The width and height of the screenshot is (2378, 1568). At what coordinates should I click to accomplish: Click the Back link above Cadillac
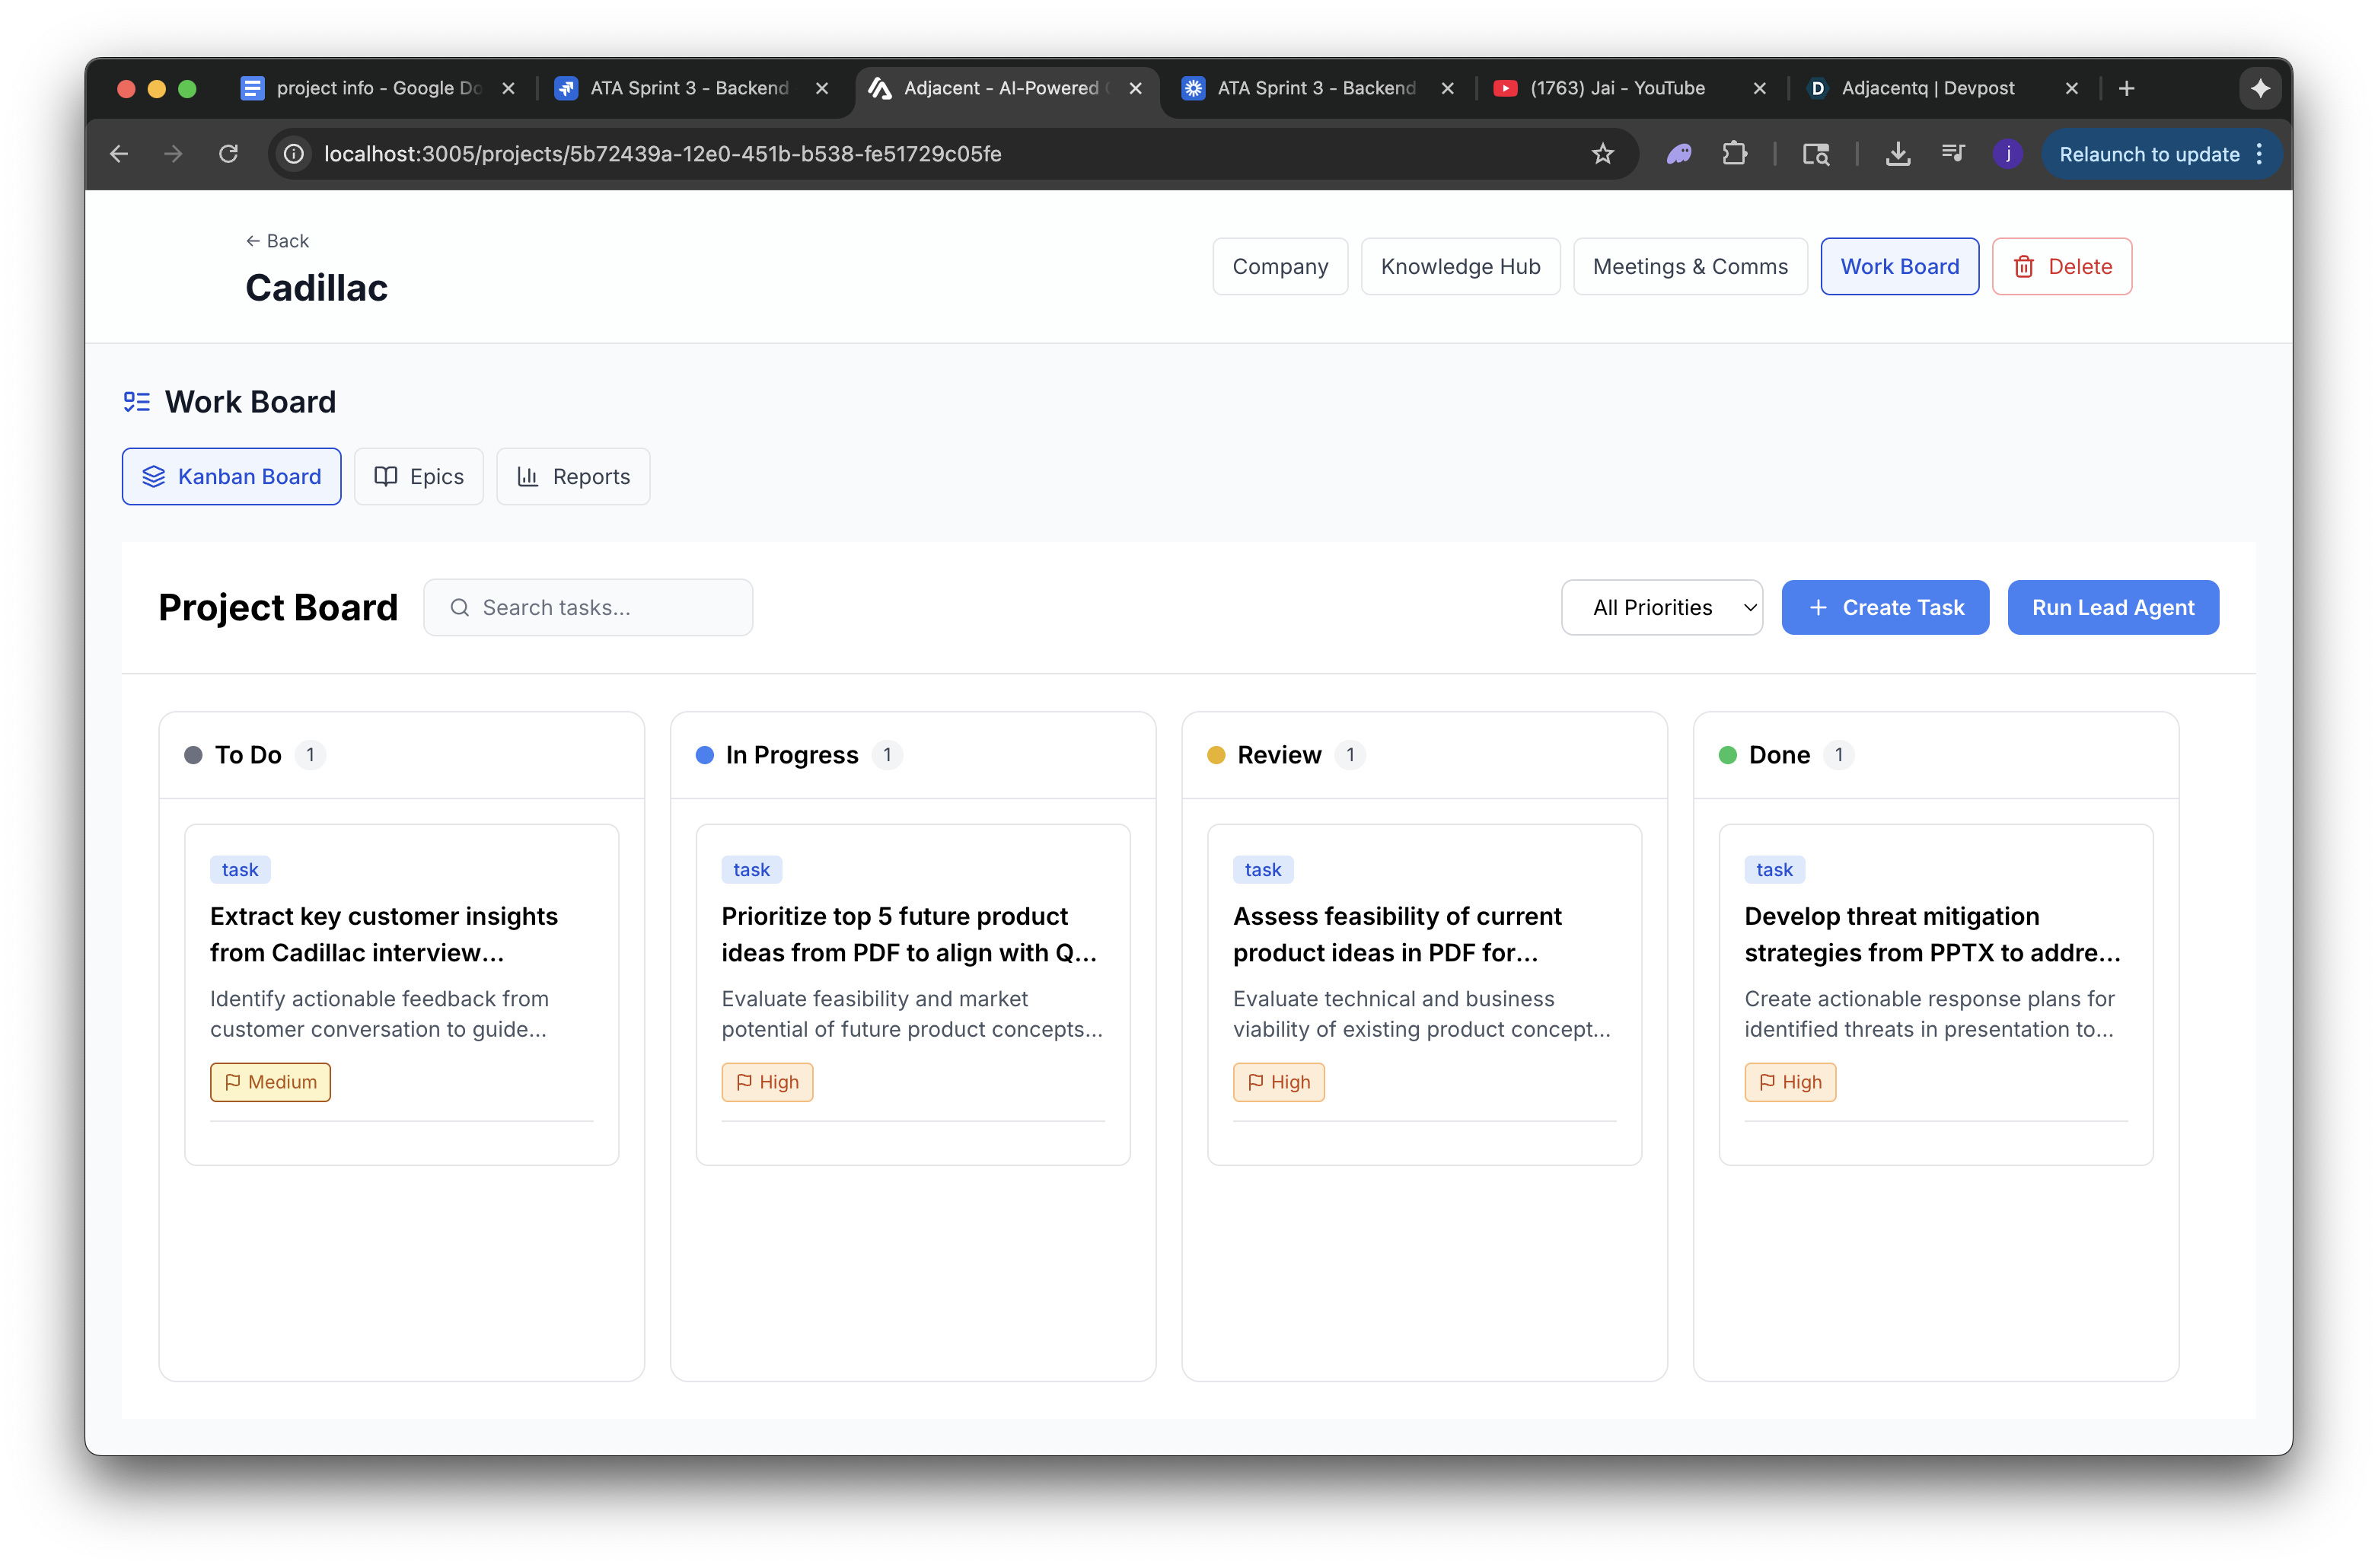coord(277,241)
